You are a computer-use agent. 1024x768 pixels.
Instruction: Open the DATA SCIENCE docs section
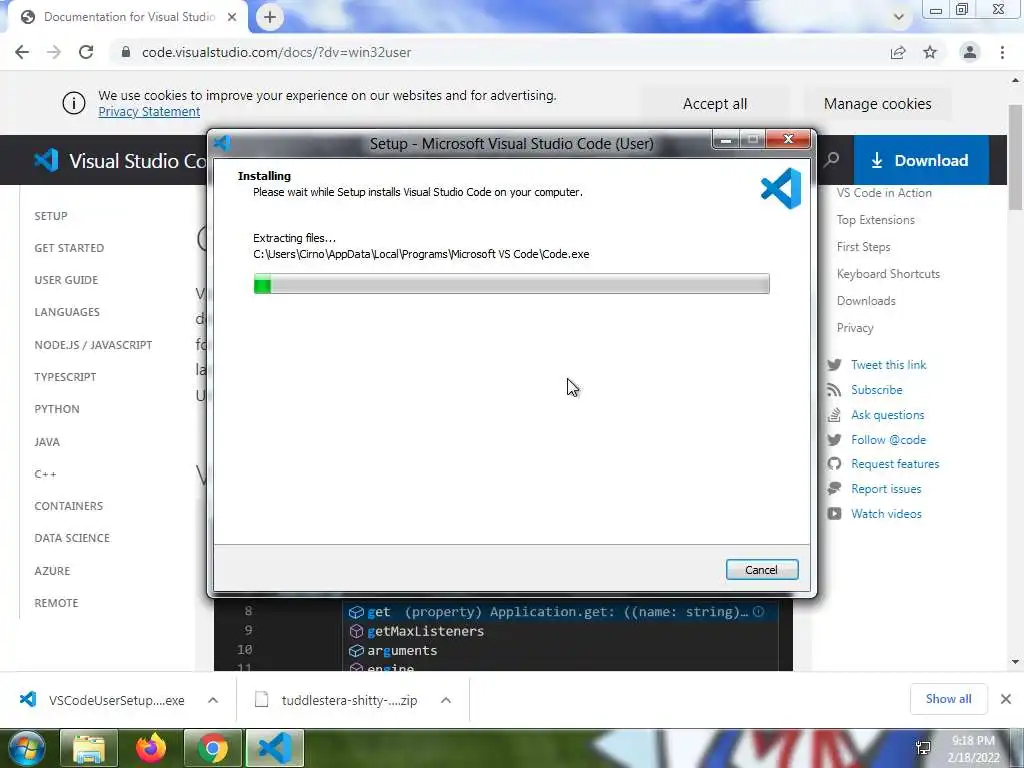coord(72,538)
